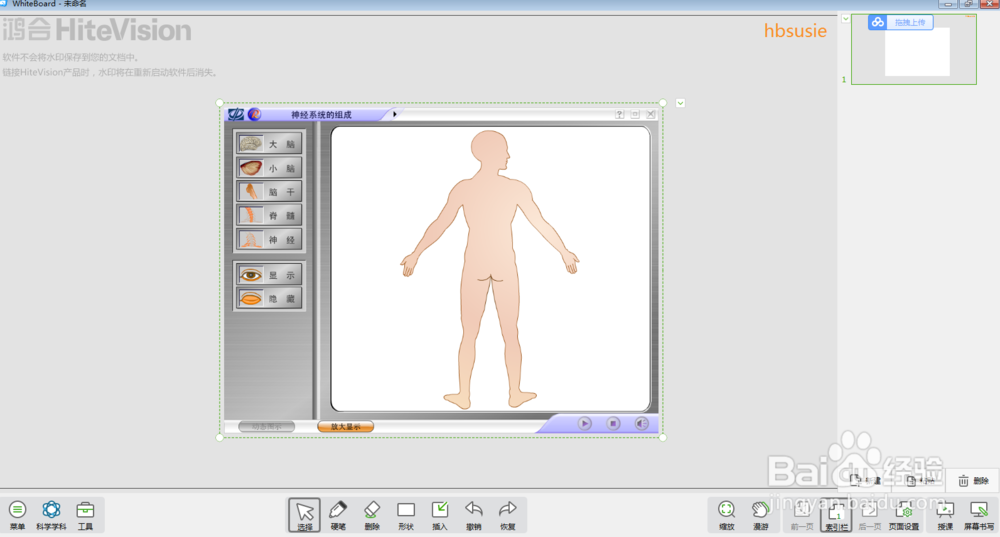Close the courseware window with X

651,114
